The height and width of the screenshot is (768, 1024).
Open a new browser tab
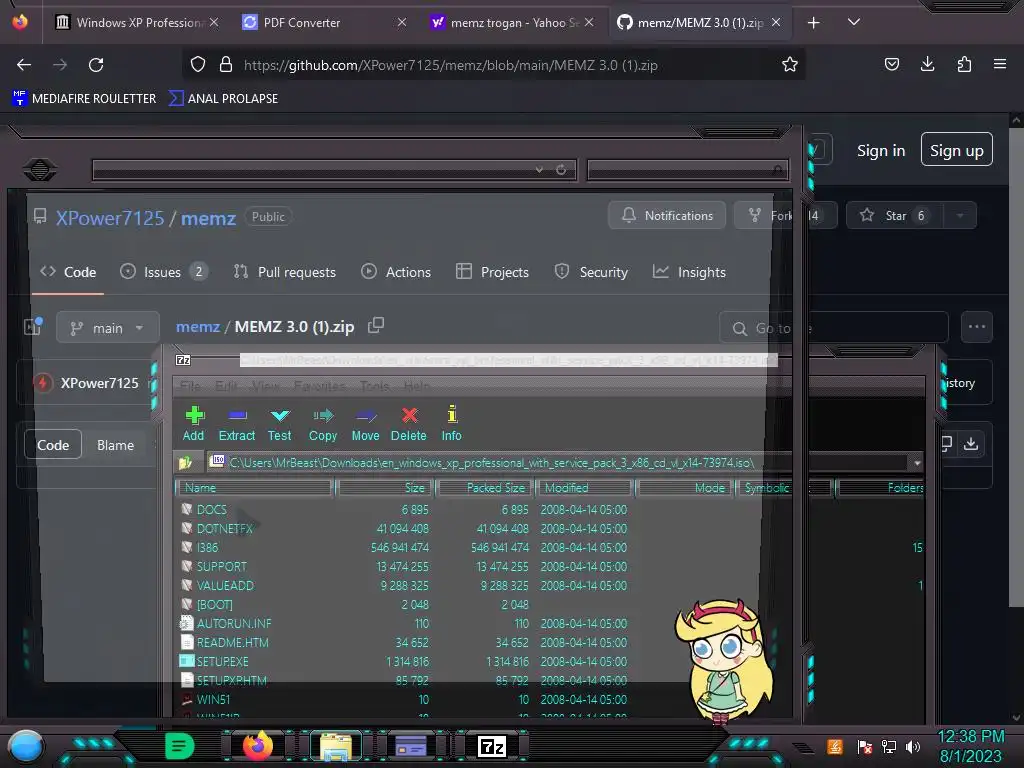point(813,23)
